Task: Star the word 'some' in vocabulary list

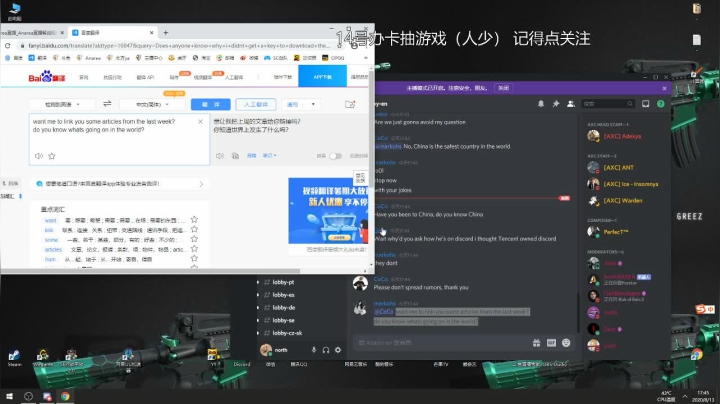Action: pos(194,239)
